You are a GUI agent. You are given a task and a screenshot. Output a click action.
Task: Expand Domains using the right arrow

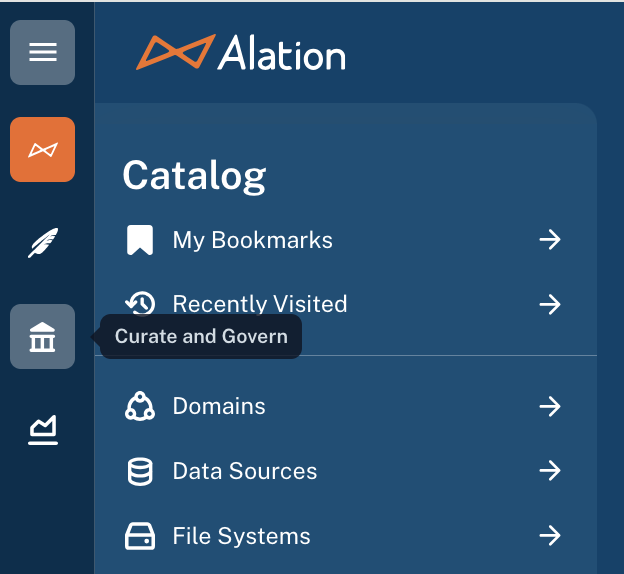tap(550, 406)
